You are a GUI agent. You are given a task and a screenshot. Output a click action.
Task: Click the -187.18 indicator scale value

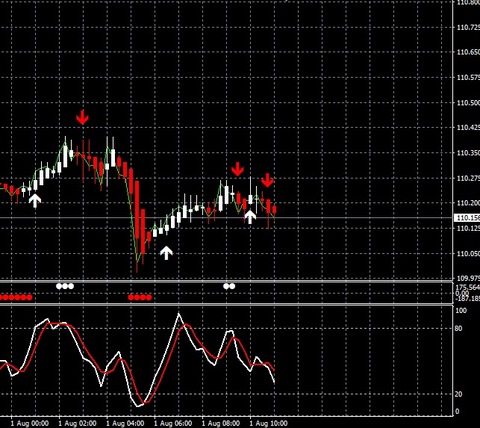click(x=468, y=298)
